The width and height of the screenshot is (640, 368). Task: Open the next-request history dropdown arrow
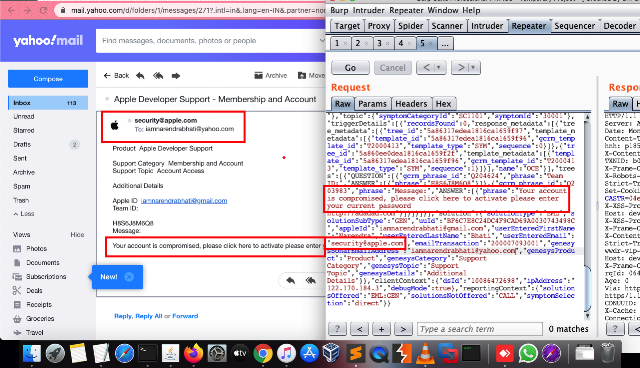coord(474,68)
